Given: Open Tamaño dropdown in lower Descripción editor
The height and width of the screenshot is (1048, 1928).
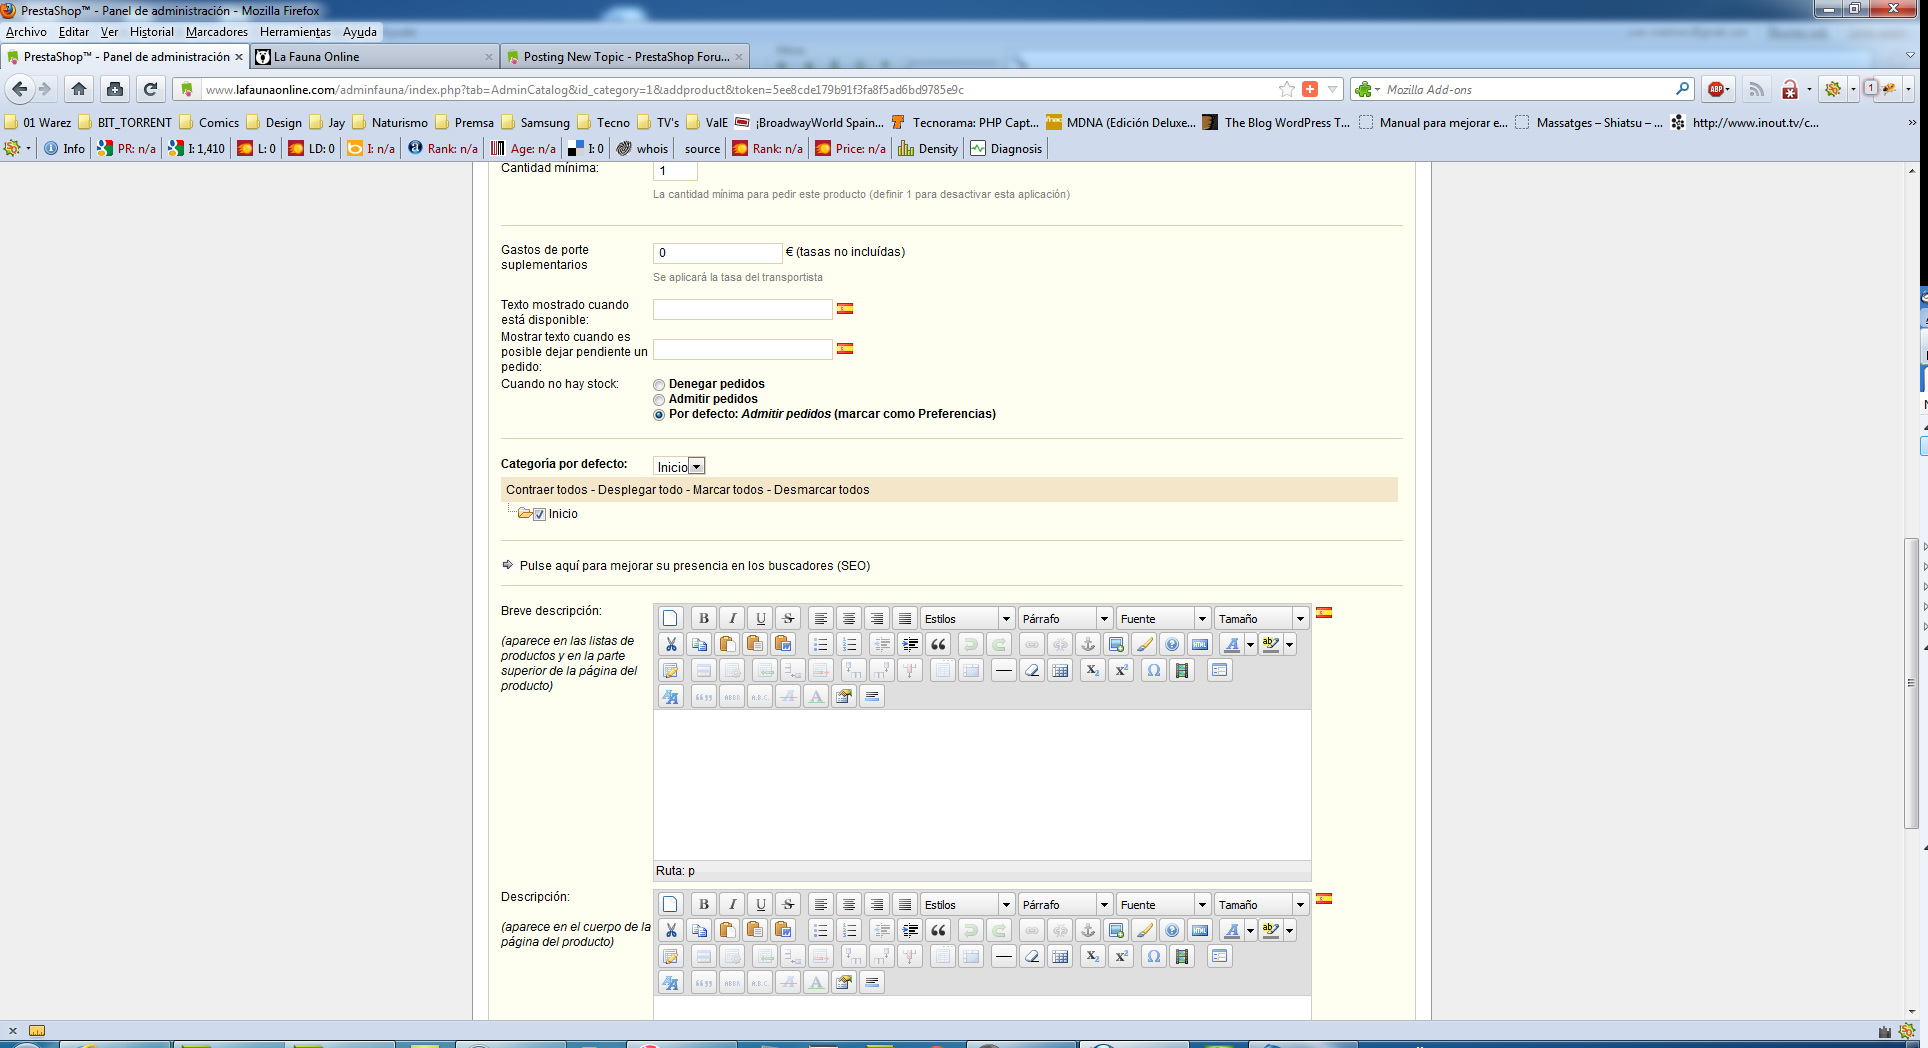Looking at the screenshot, I should click(x=1261, y=904).
